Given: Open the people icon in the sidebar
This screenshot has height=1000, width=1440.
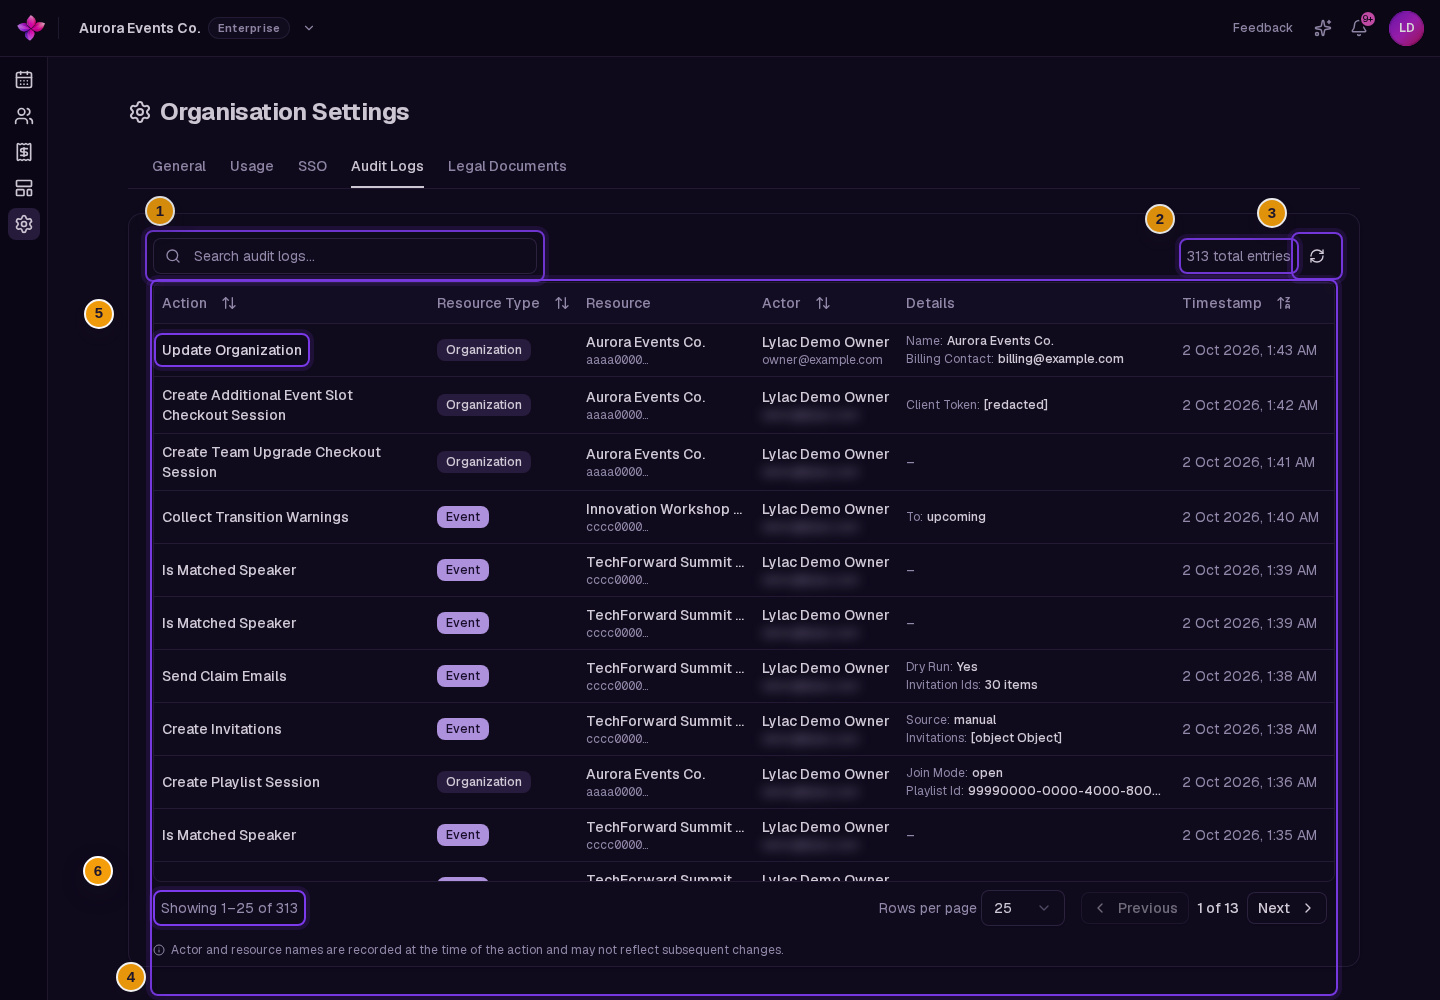Looking at the screenshot, I should point(24,116).
